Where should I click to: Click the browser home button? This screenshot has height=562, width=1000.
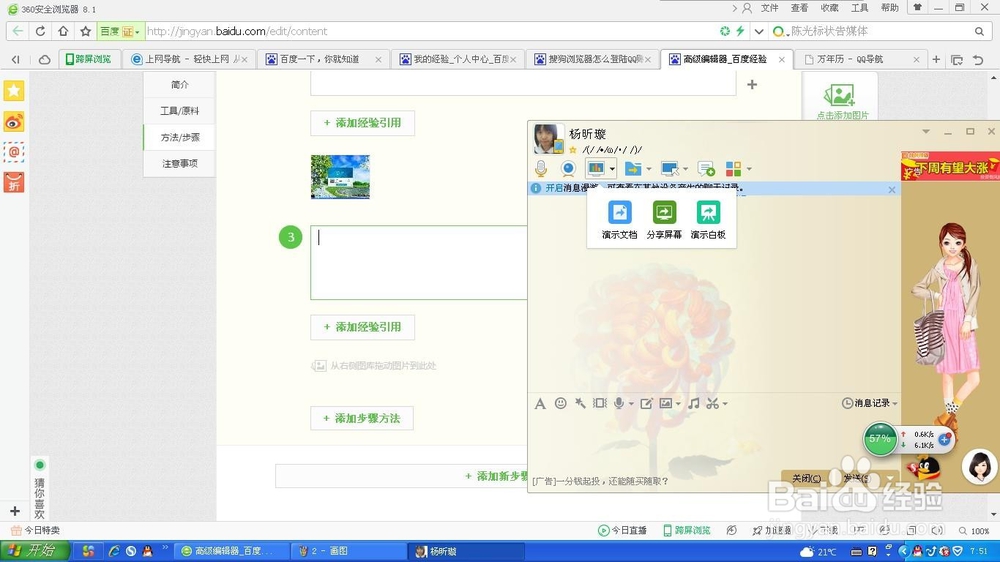(x=62, y=31)
